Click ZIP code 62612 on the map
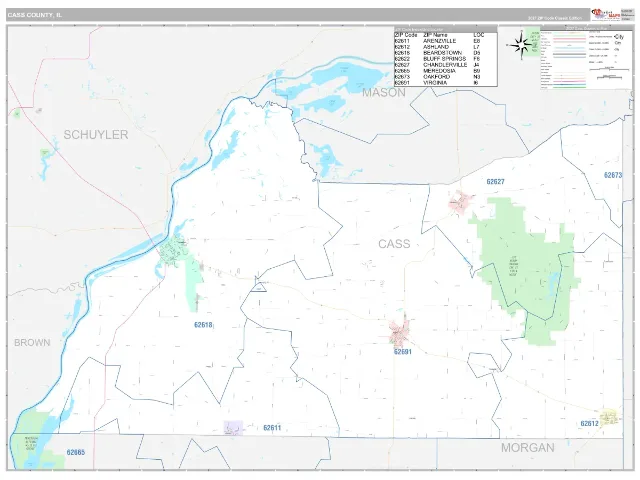The height and width of the screenshot is (480, 640). tap(589, 424)
